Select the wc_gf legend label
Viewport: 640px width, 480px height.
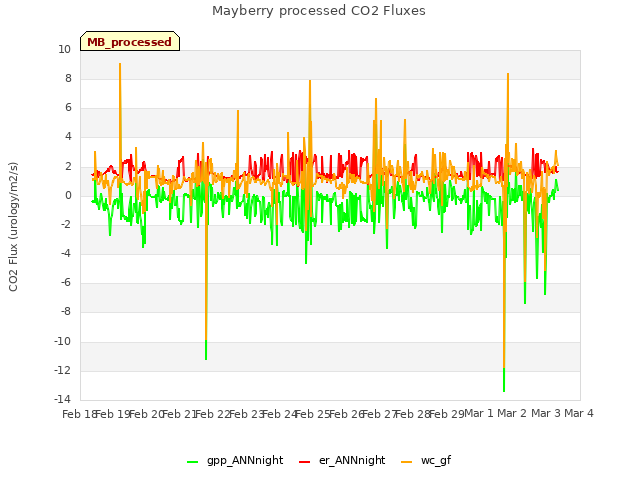pos(436,460)
